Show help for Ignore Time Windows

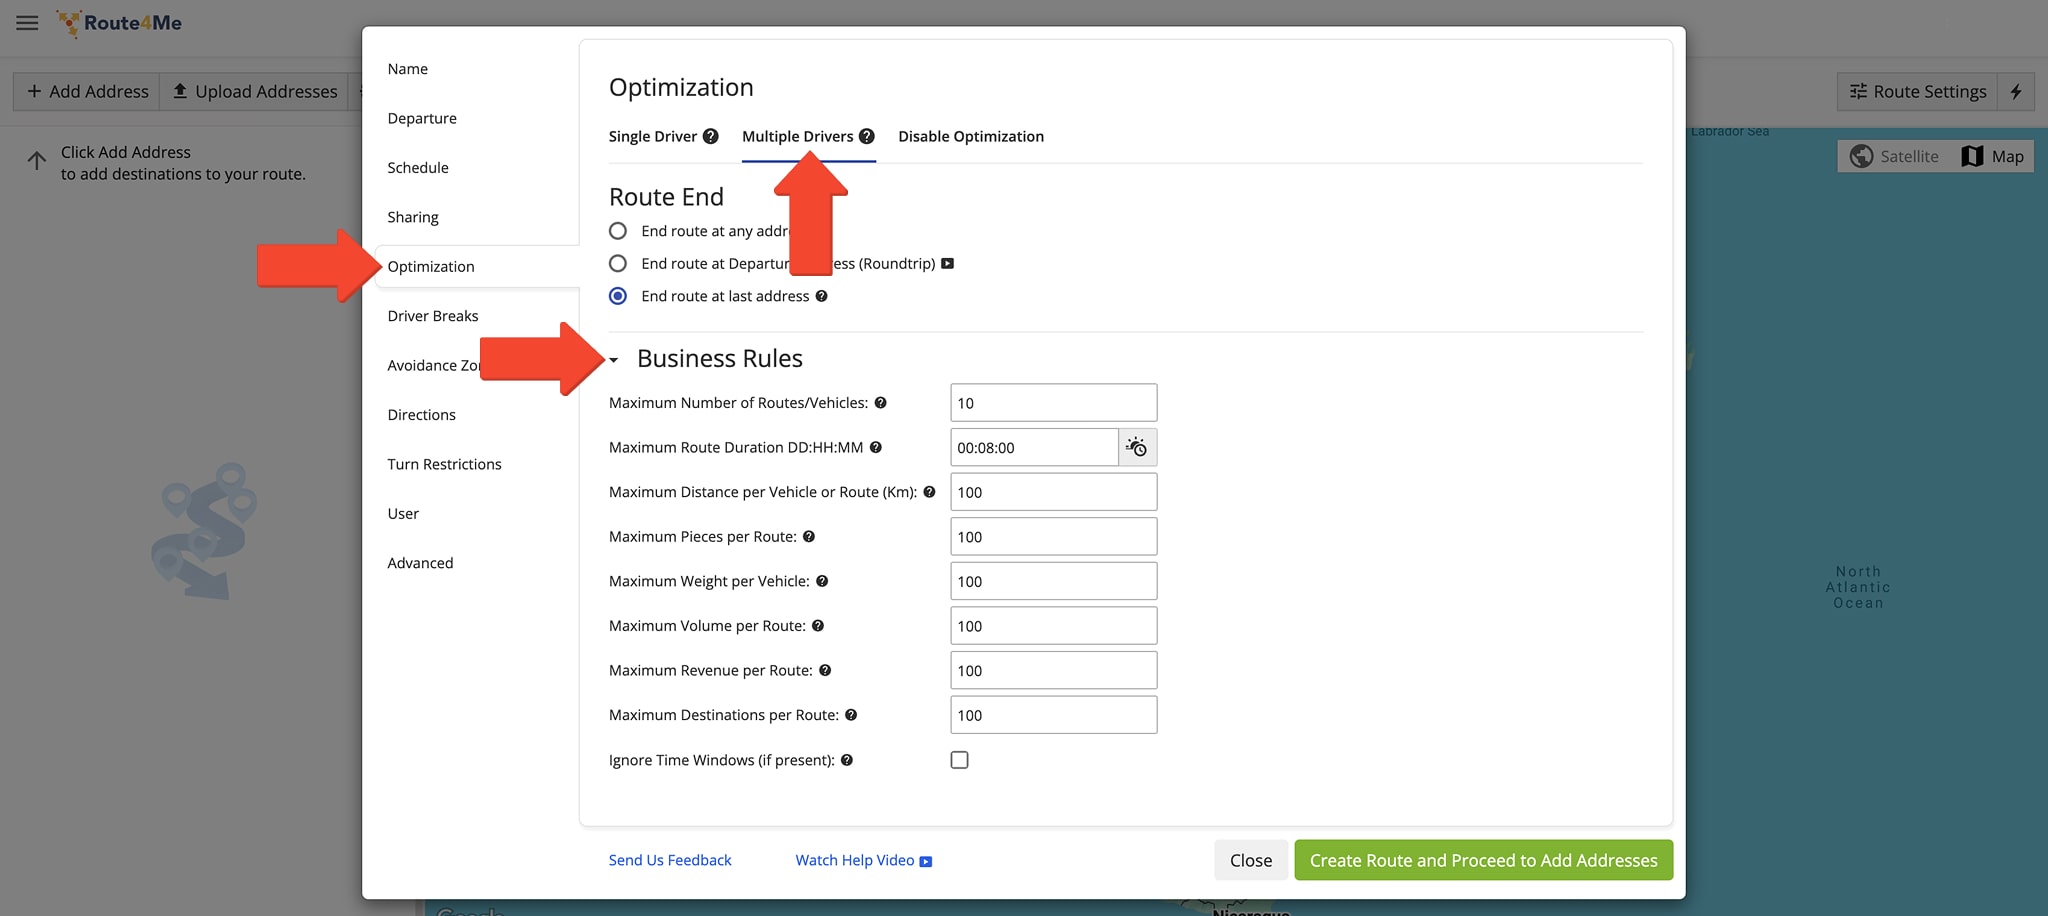(847, 760)
